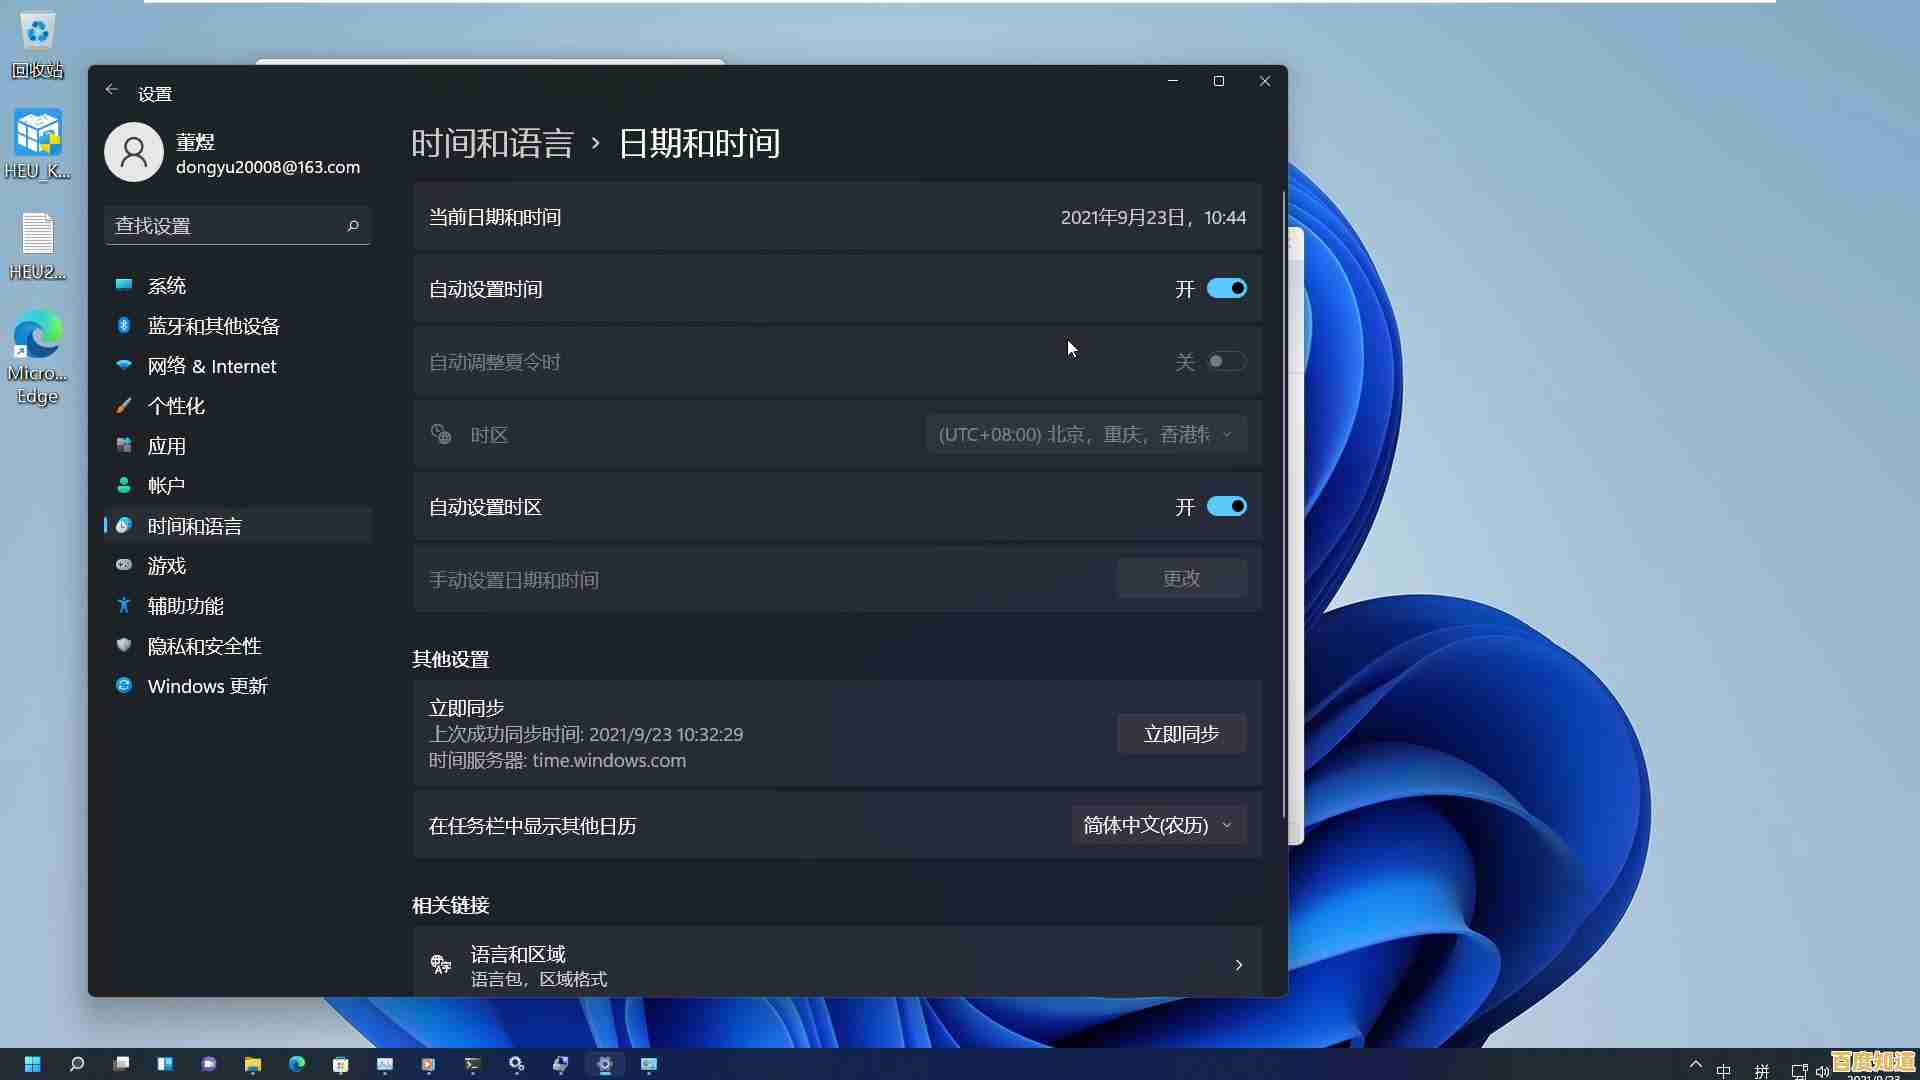Click the back arrow in Settings
Viewport: 1920px width, 1080px height.
111,90
